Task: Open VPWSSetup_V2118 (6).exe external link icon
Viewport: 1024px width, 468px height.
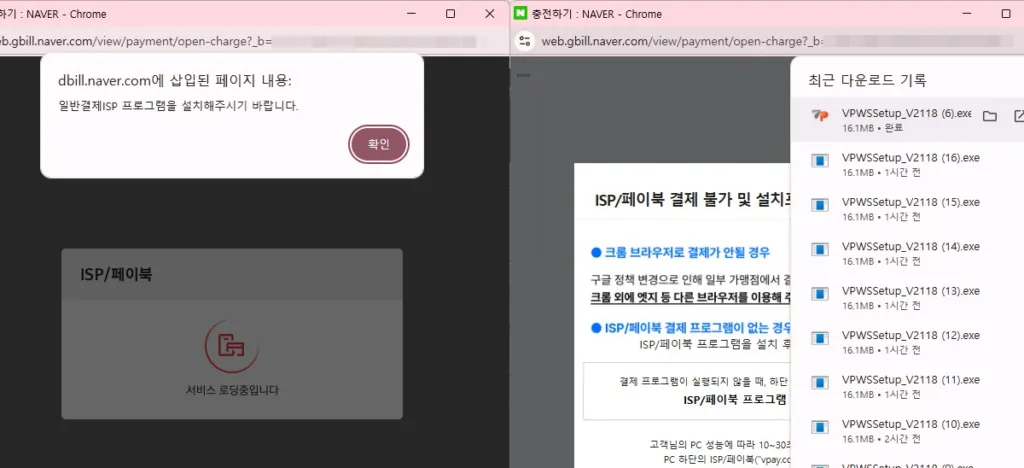Action: coord(1019,116)
